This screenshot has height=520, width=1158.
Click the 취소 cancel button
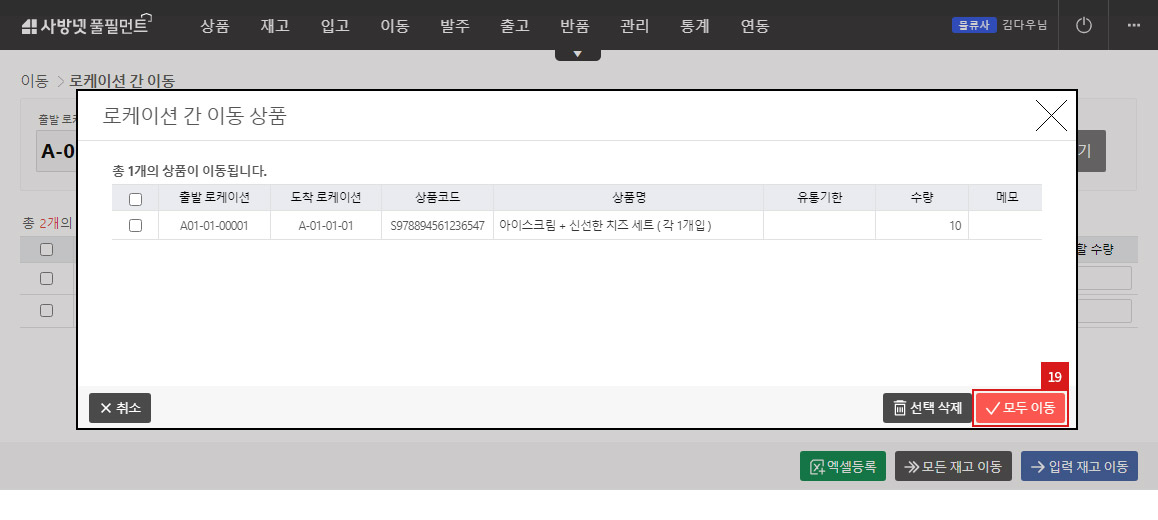pyautogui.click(x=120, y=408)
